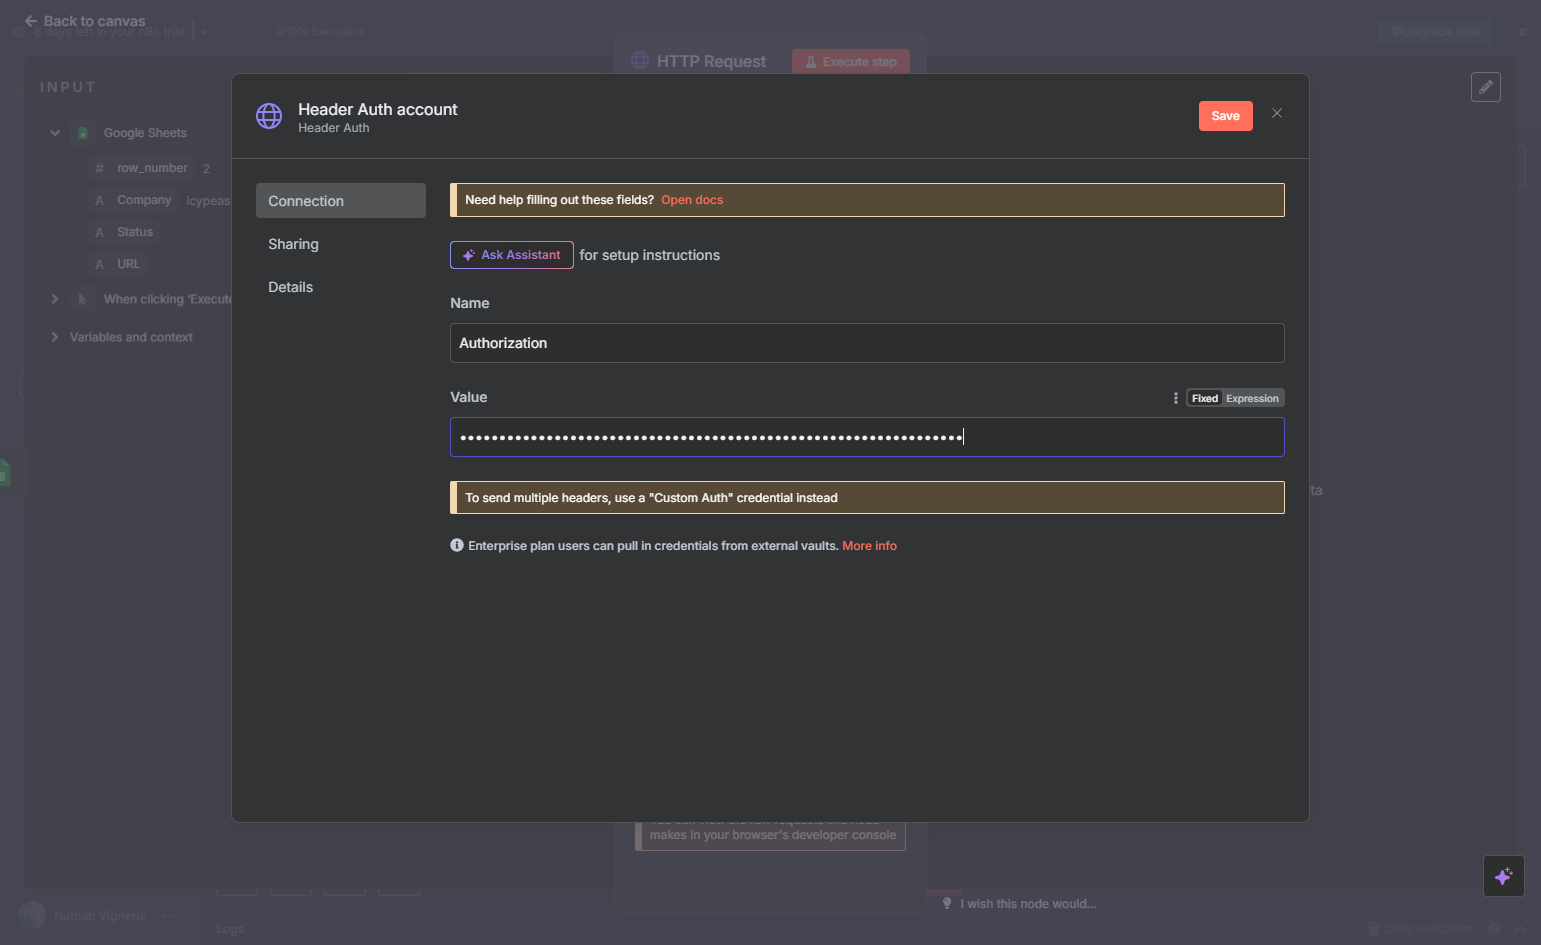Ask Assistant for setup instructions

coord(512,255)
